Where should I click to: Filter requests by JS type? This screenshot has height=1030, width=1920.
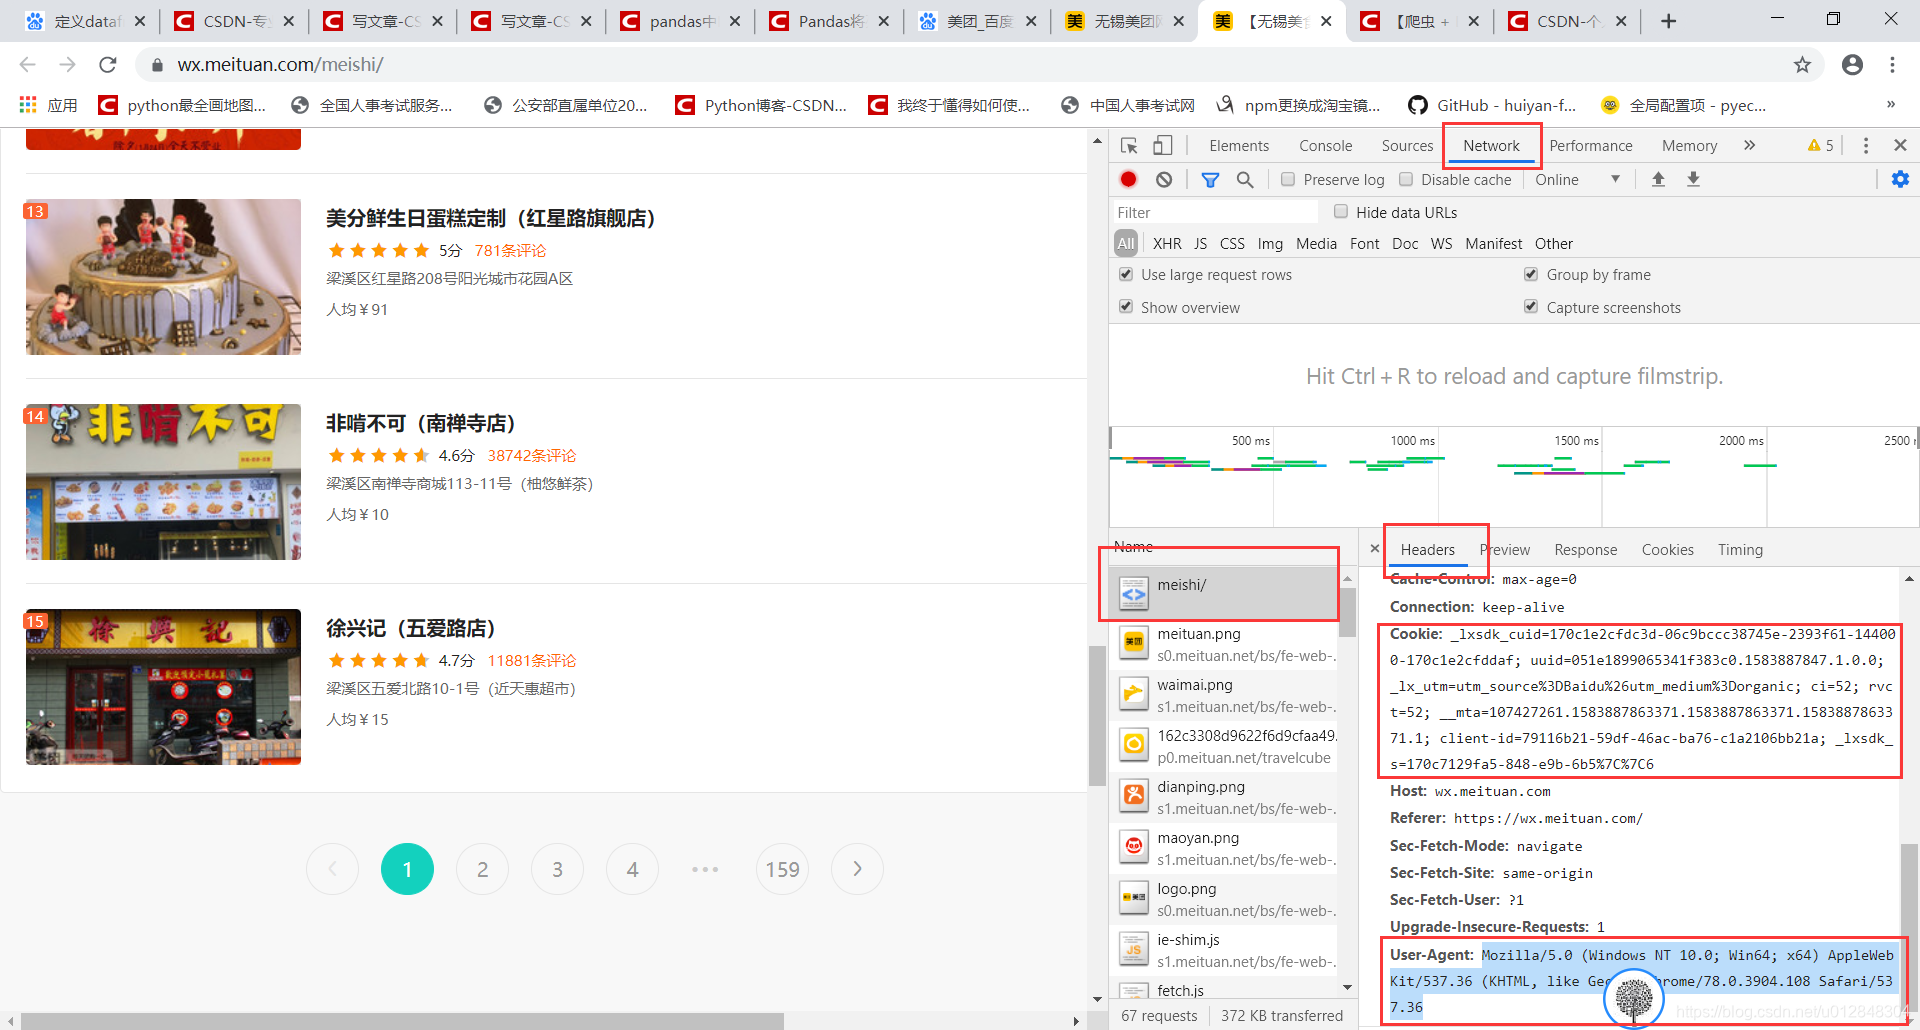(x=1200, y=243)
